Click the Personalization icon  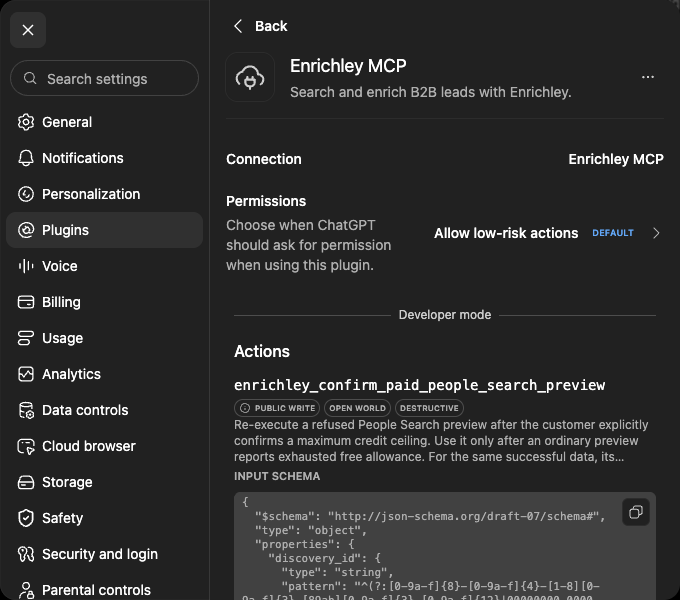coord(26,194)
